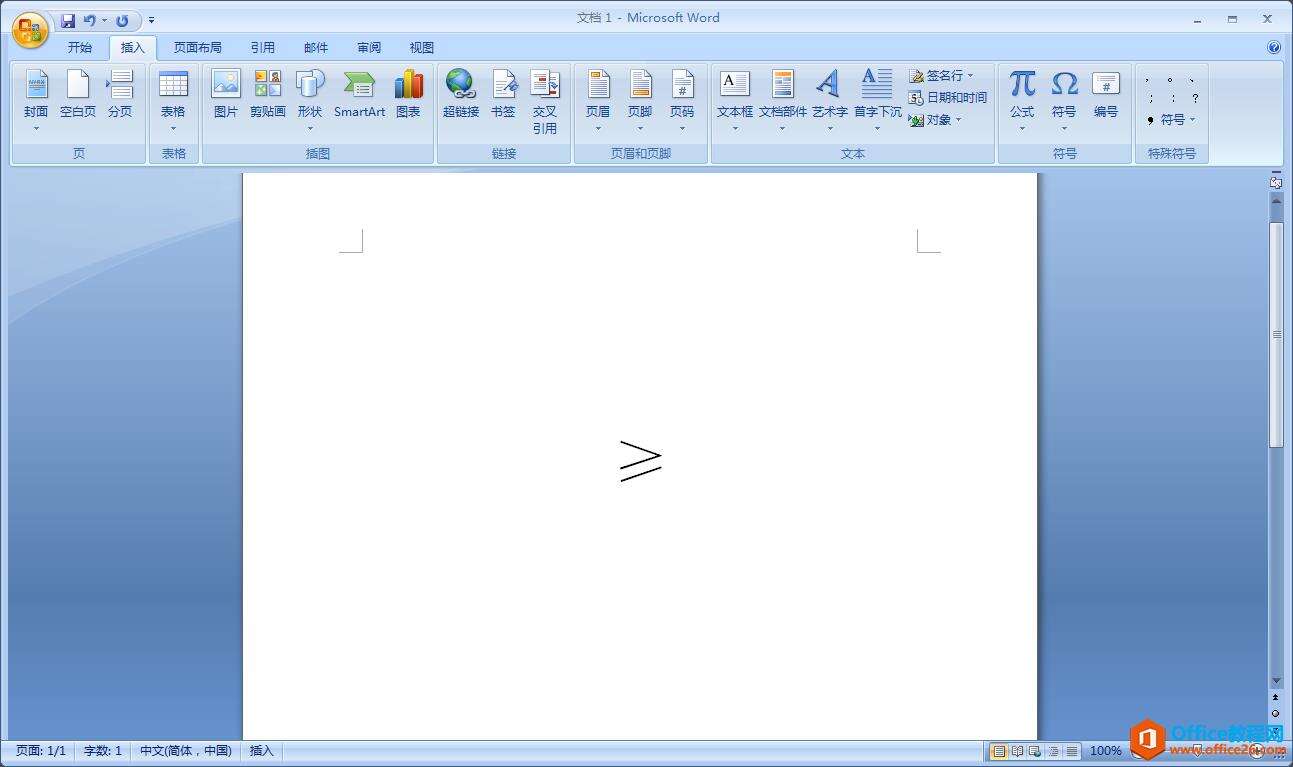Switch to Full Screen Reading view
1293x767 pixels.
click(1017, 751)
